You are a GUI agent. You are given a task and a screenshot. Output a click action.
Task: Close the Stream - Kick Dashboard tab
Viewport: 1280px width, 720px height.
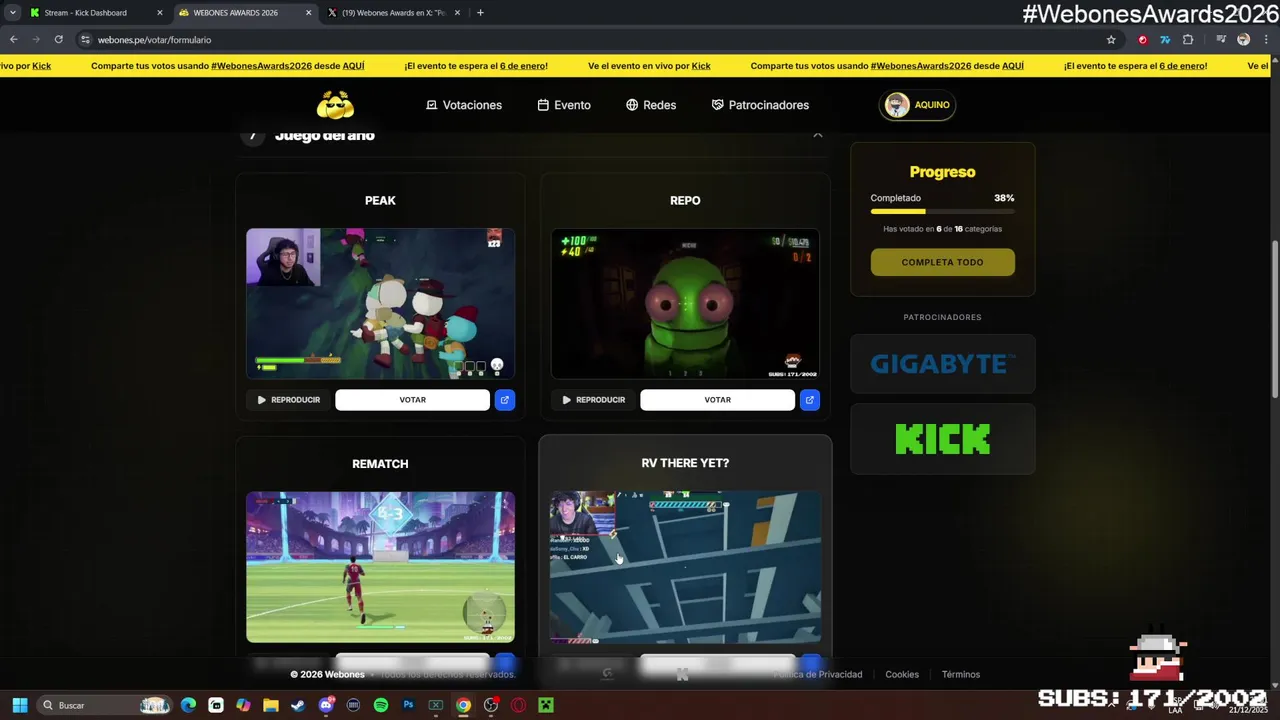(159, 13)
